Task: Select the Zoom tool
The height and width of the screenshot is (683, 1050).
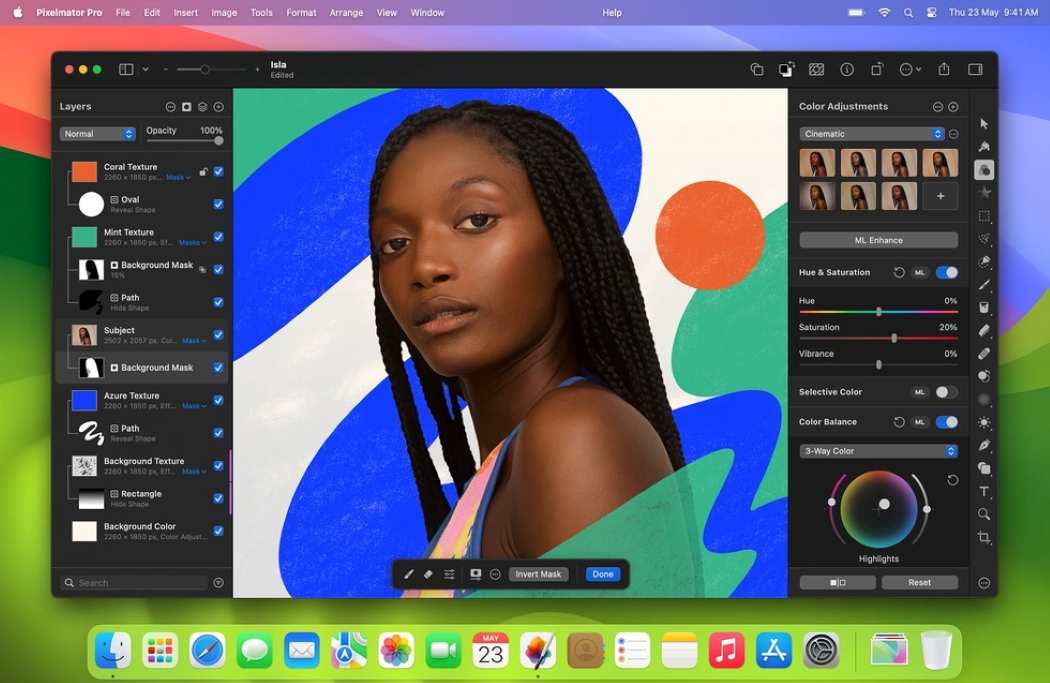Action: (983, 514)
